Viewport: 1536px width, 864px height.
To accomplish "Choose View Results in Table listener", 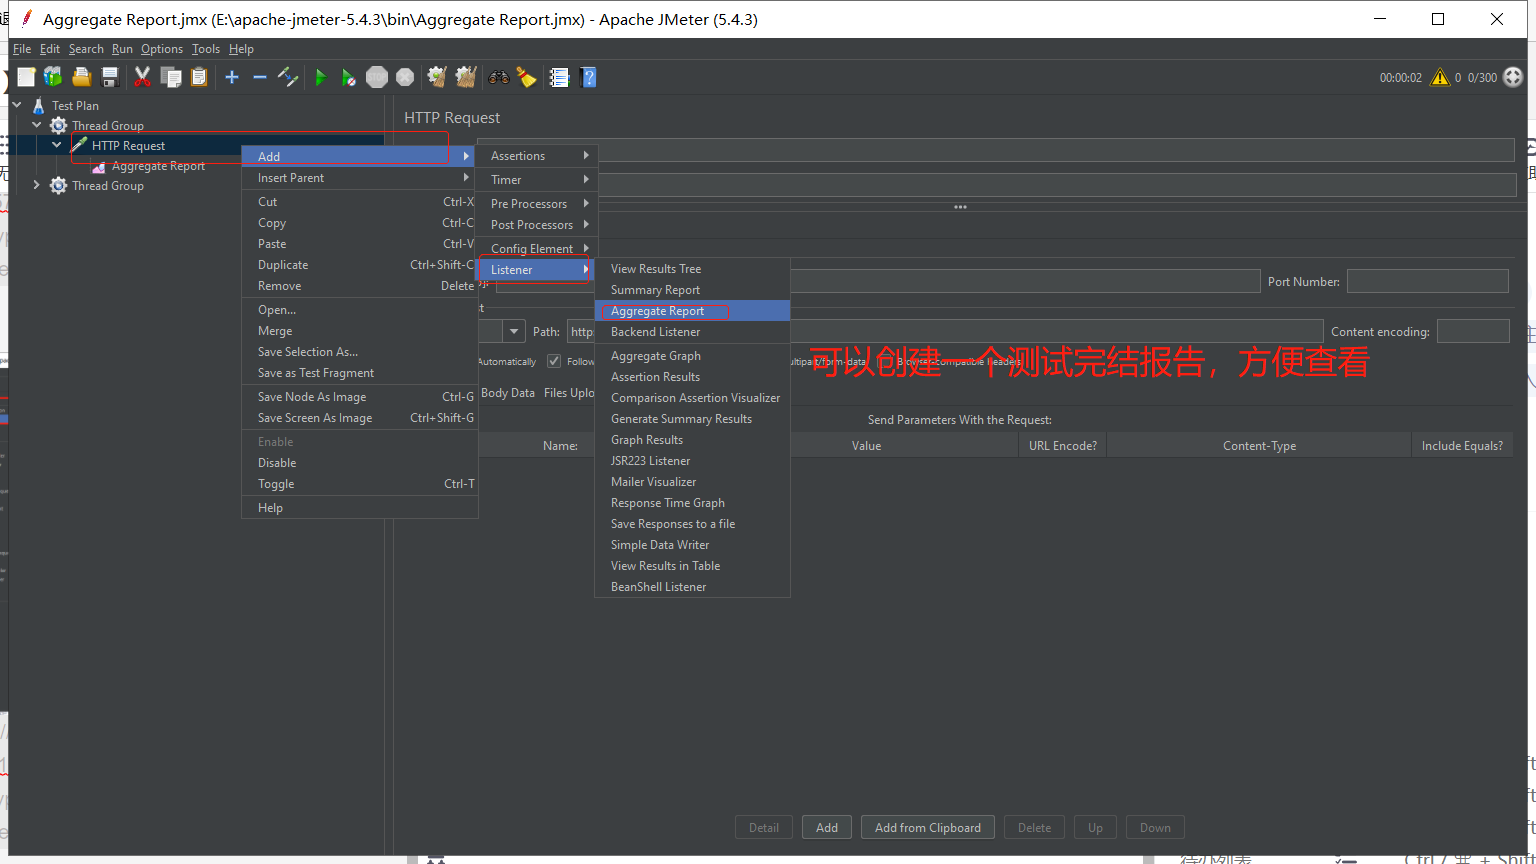I will pos(693,566).
